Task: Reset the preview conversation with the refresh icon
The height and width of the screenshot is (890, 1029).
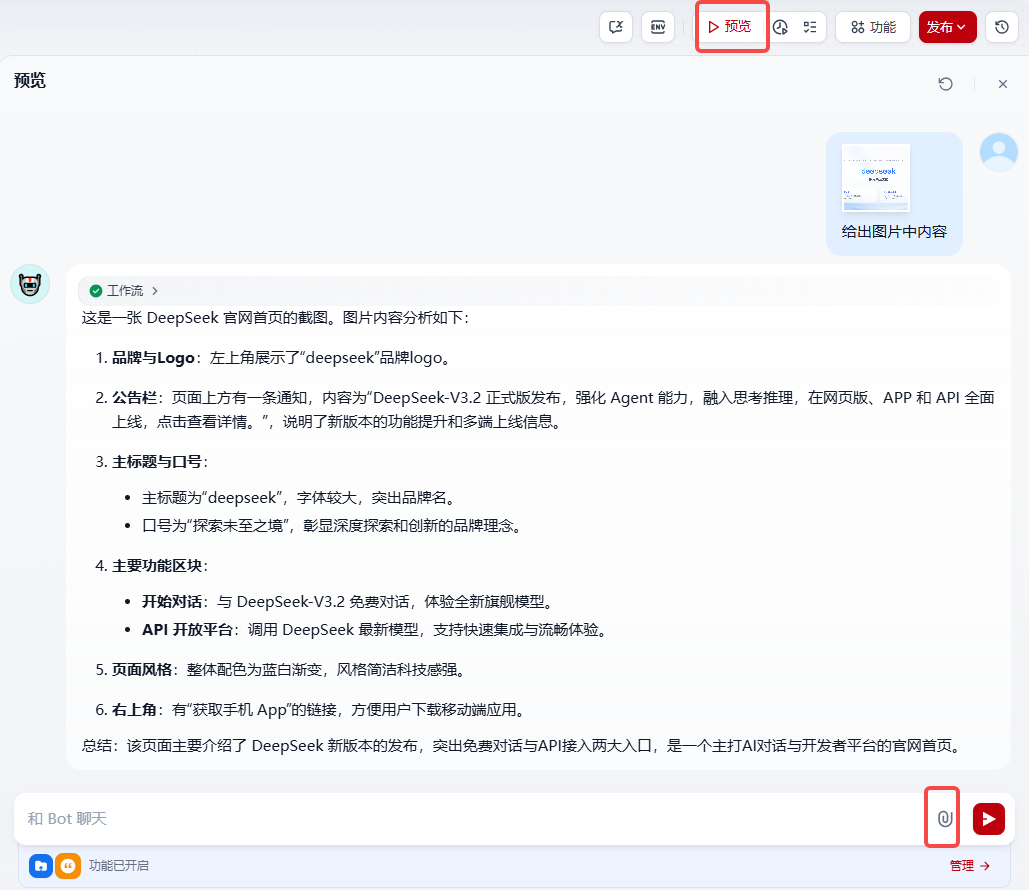Action: click(x=945, y=84)
